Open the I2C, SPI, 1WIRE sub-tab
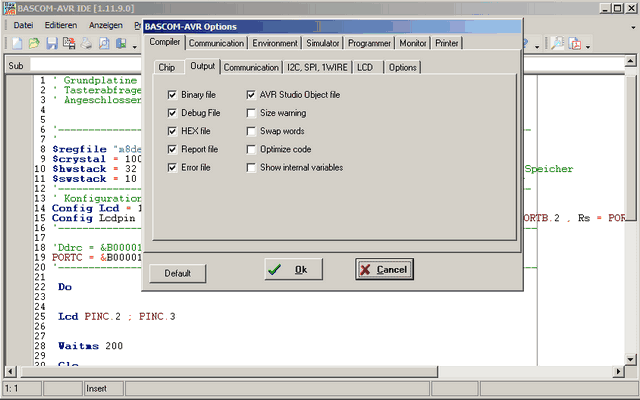640x400 pixels. click(x=318, y=67)
